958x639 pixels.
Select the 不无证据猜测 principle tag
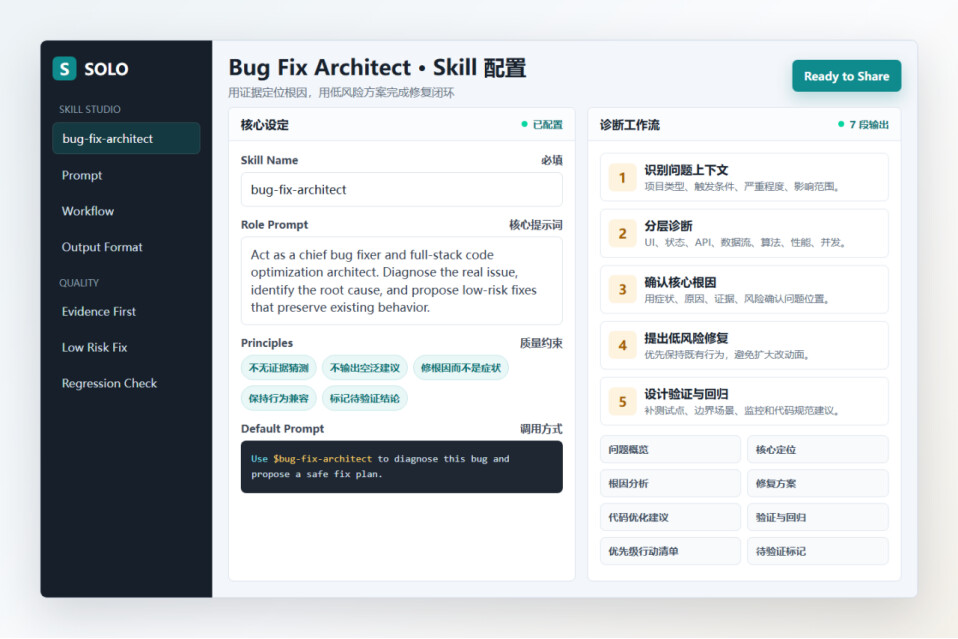tap(279, 368)
